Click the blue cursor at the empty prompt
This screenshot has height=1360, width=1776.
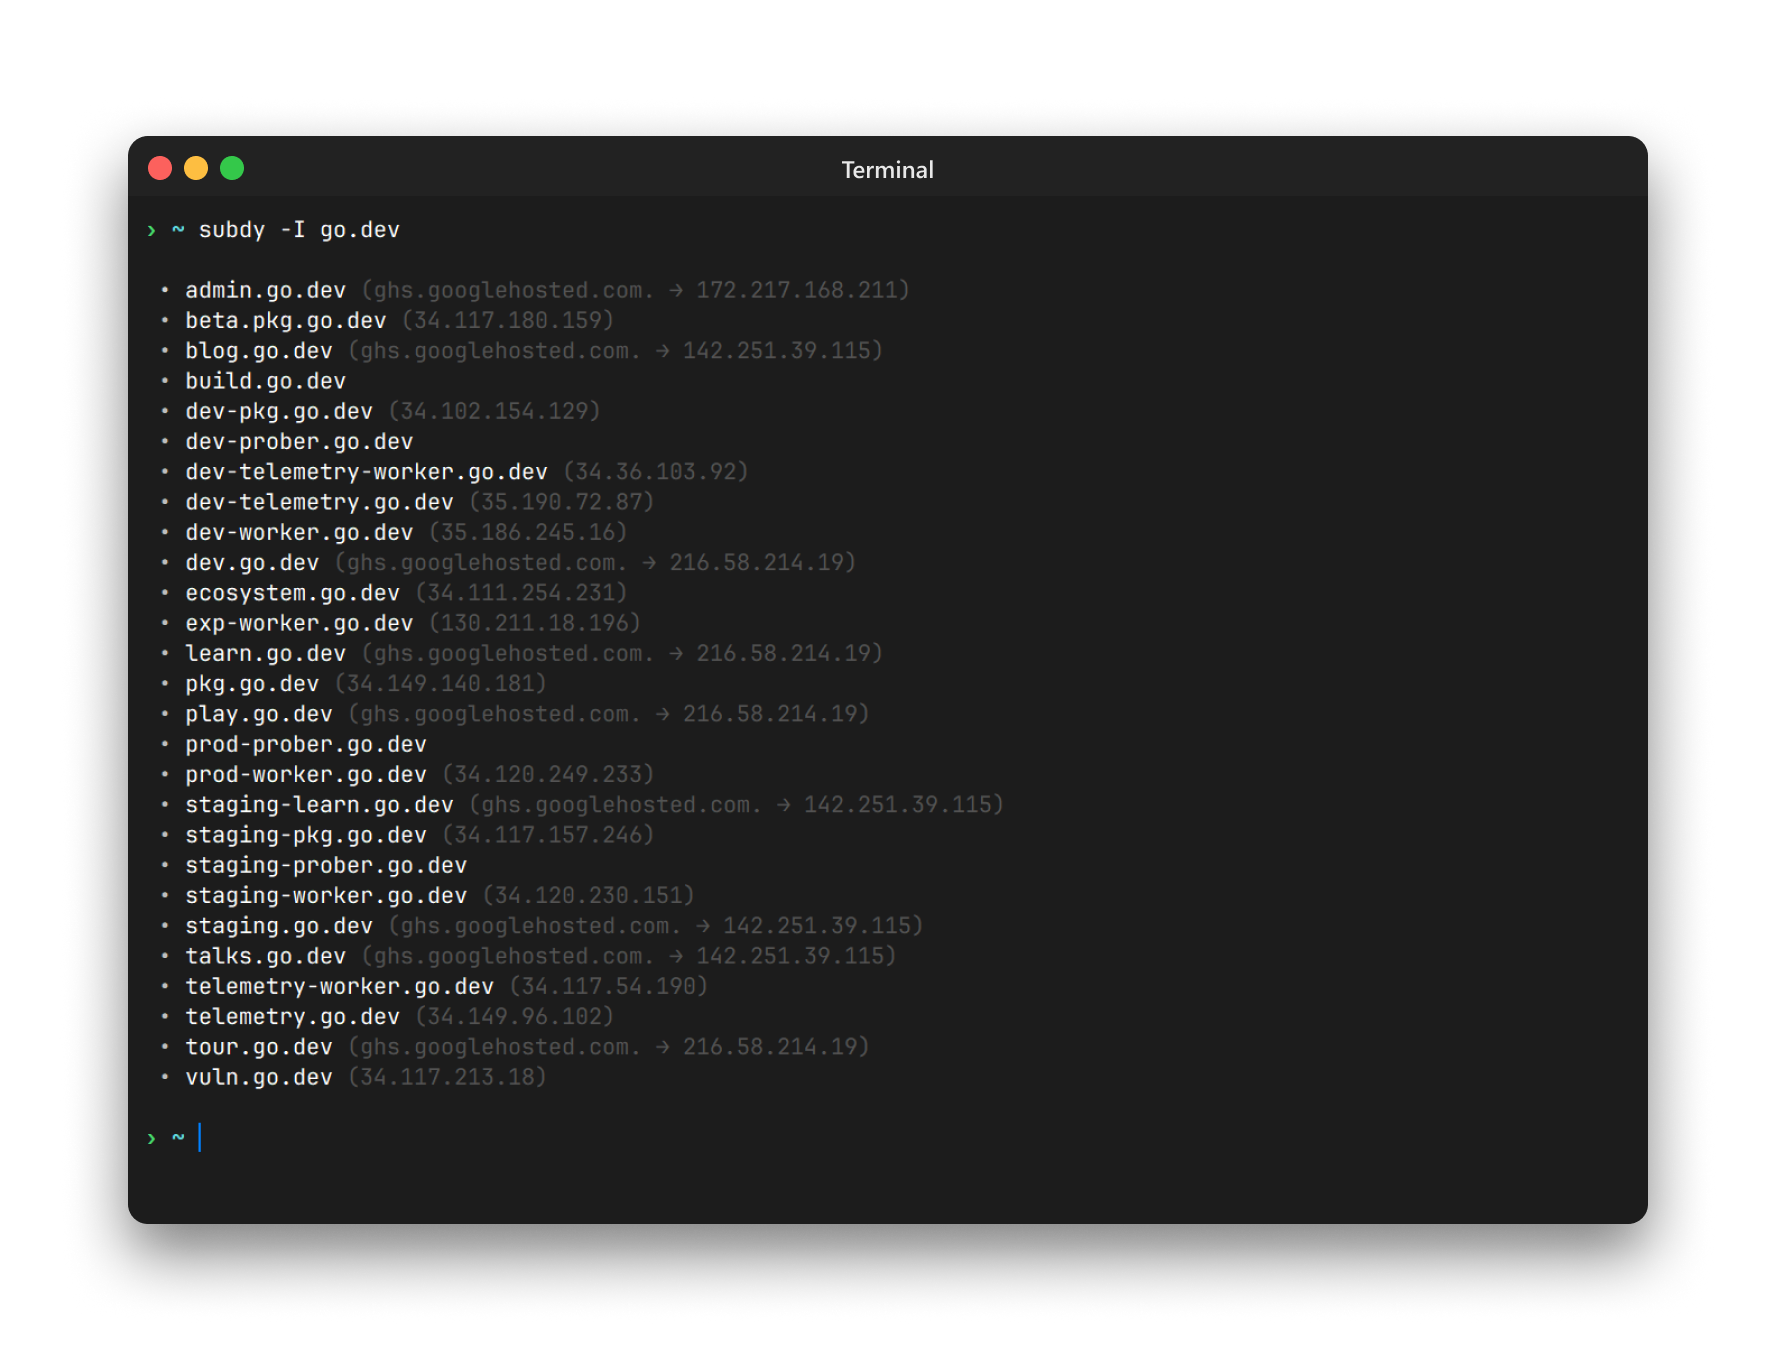200,1137
